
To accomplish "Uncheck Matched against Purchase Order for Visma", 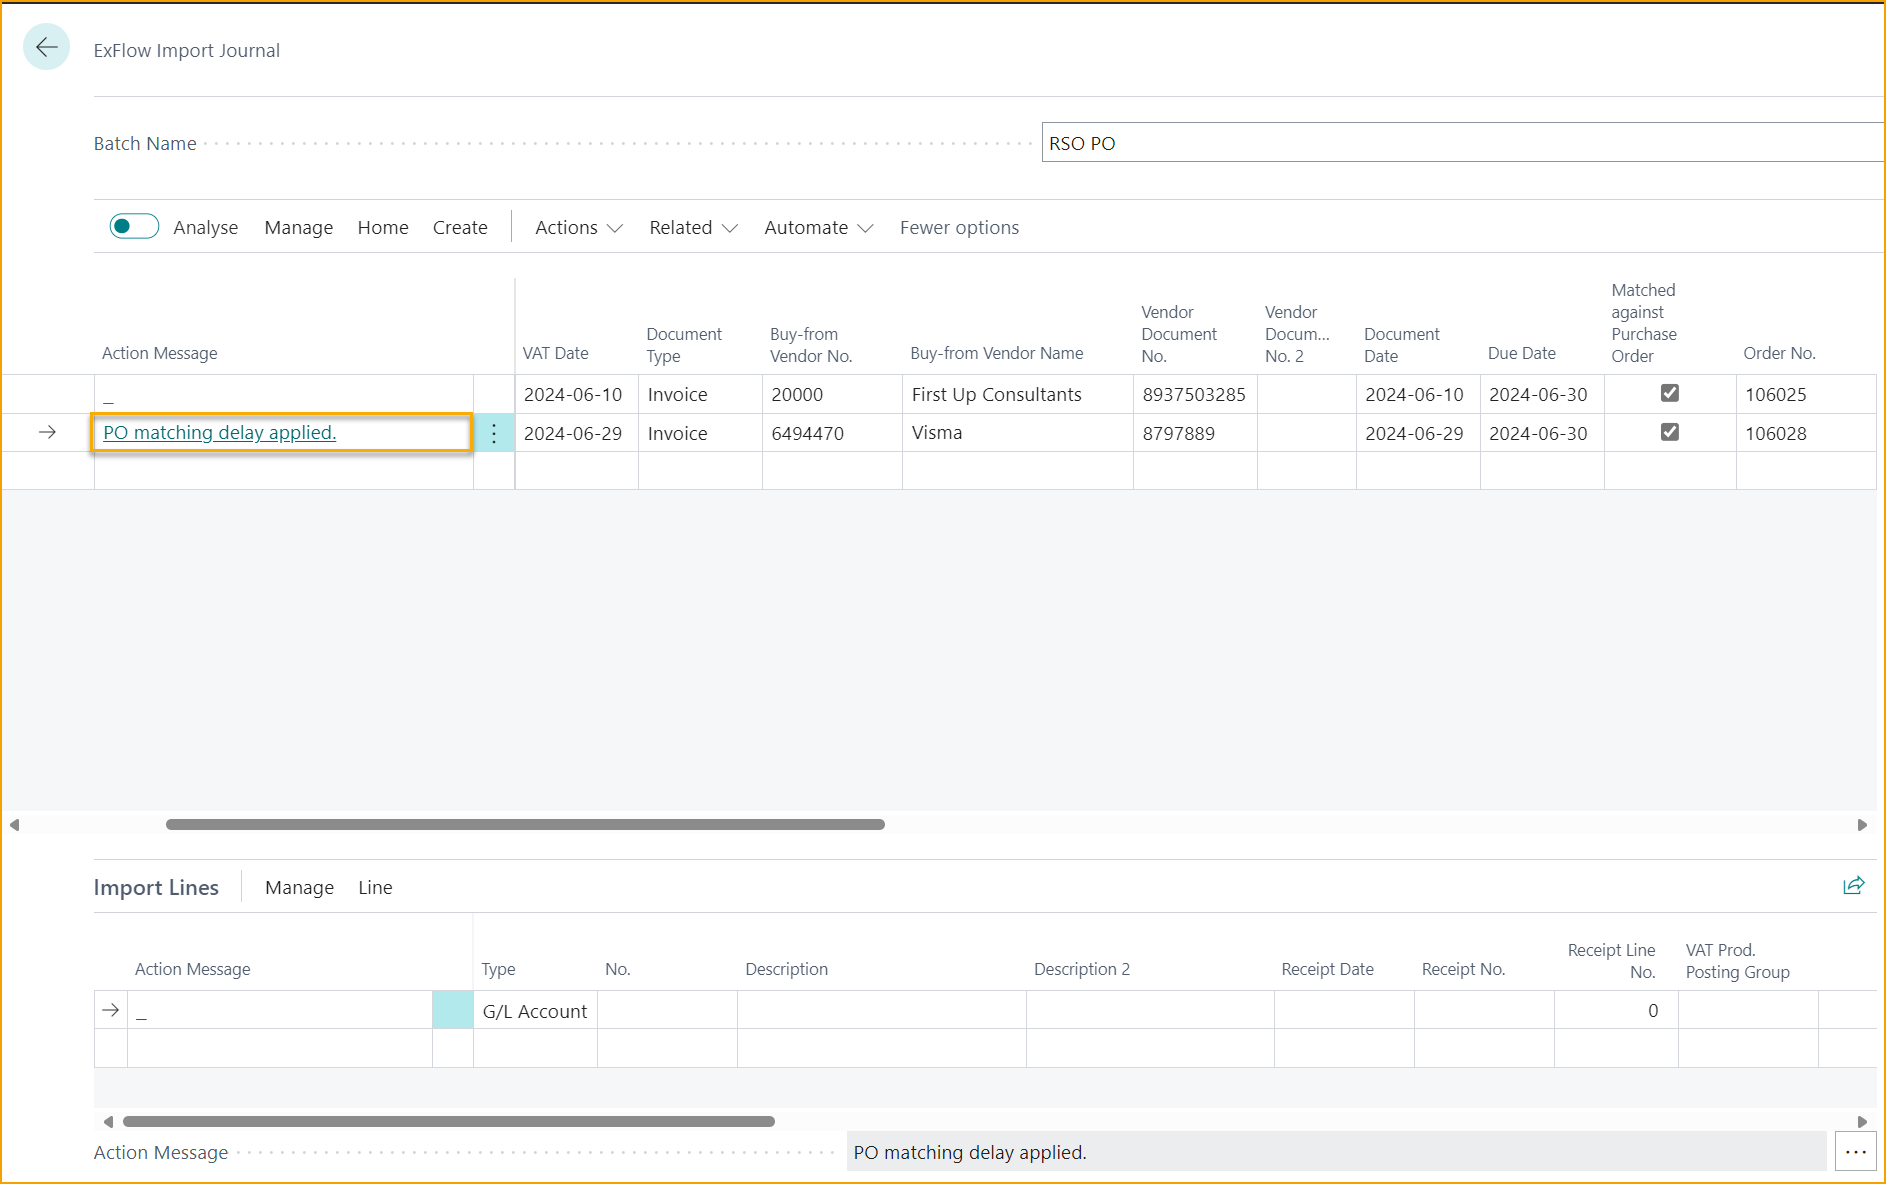I will tap(1670, 432).
